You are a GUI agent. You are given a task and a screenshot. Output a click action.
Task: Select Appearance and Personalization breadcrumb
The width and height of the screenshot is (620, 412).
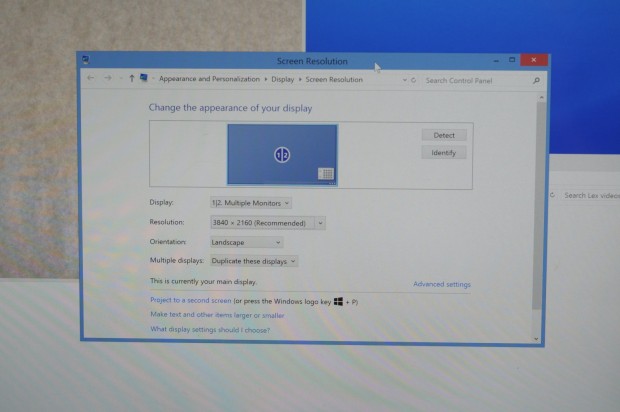click(209, 79)
